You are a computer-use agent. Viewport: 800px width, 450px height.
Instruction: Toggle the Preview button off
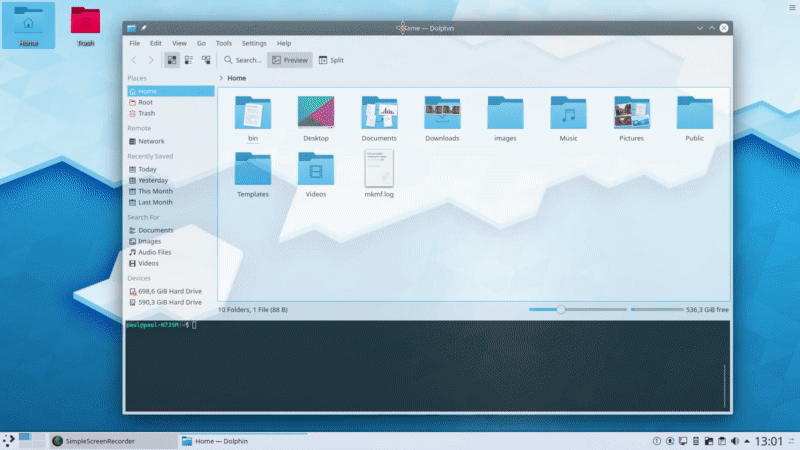290,60
